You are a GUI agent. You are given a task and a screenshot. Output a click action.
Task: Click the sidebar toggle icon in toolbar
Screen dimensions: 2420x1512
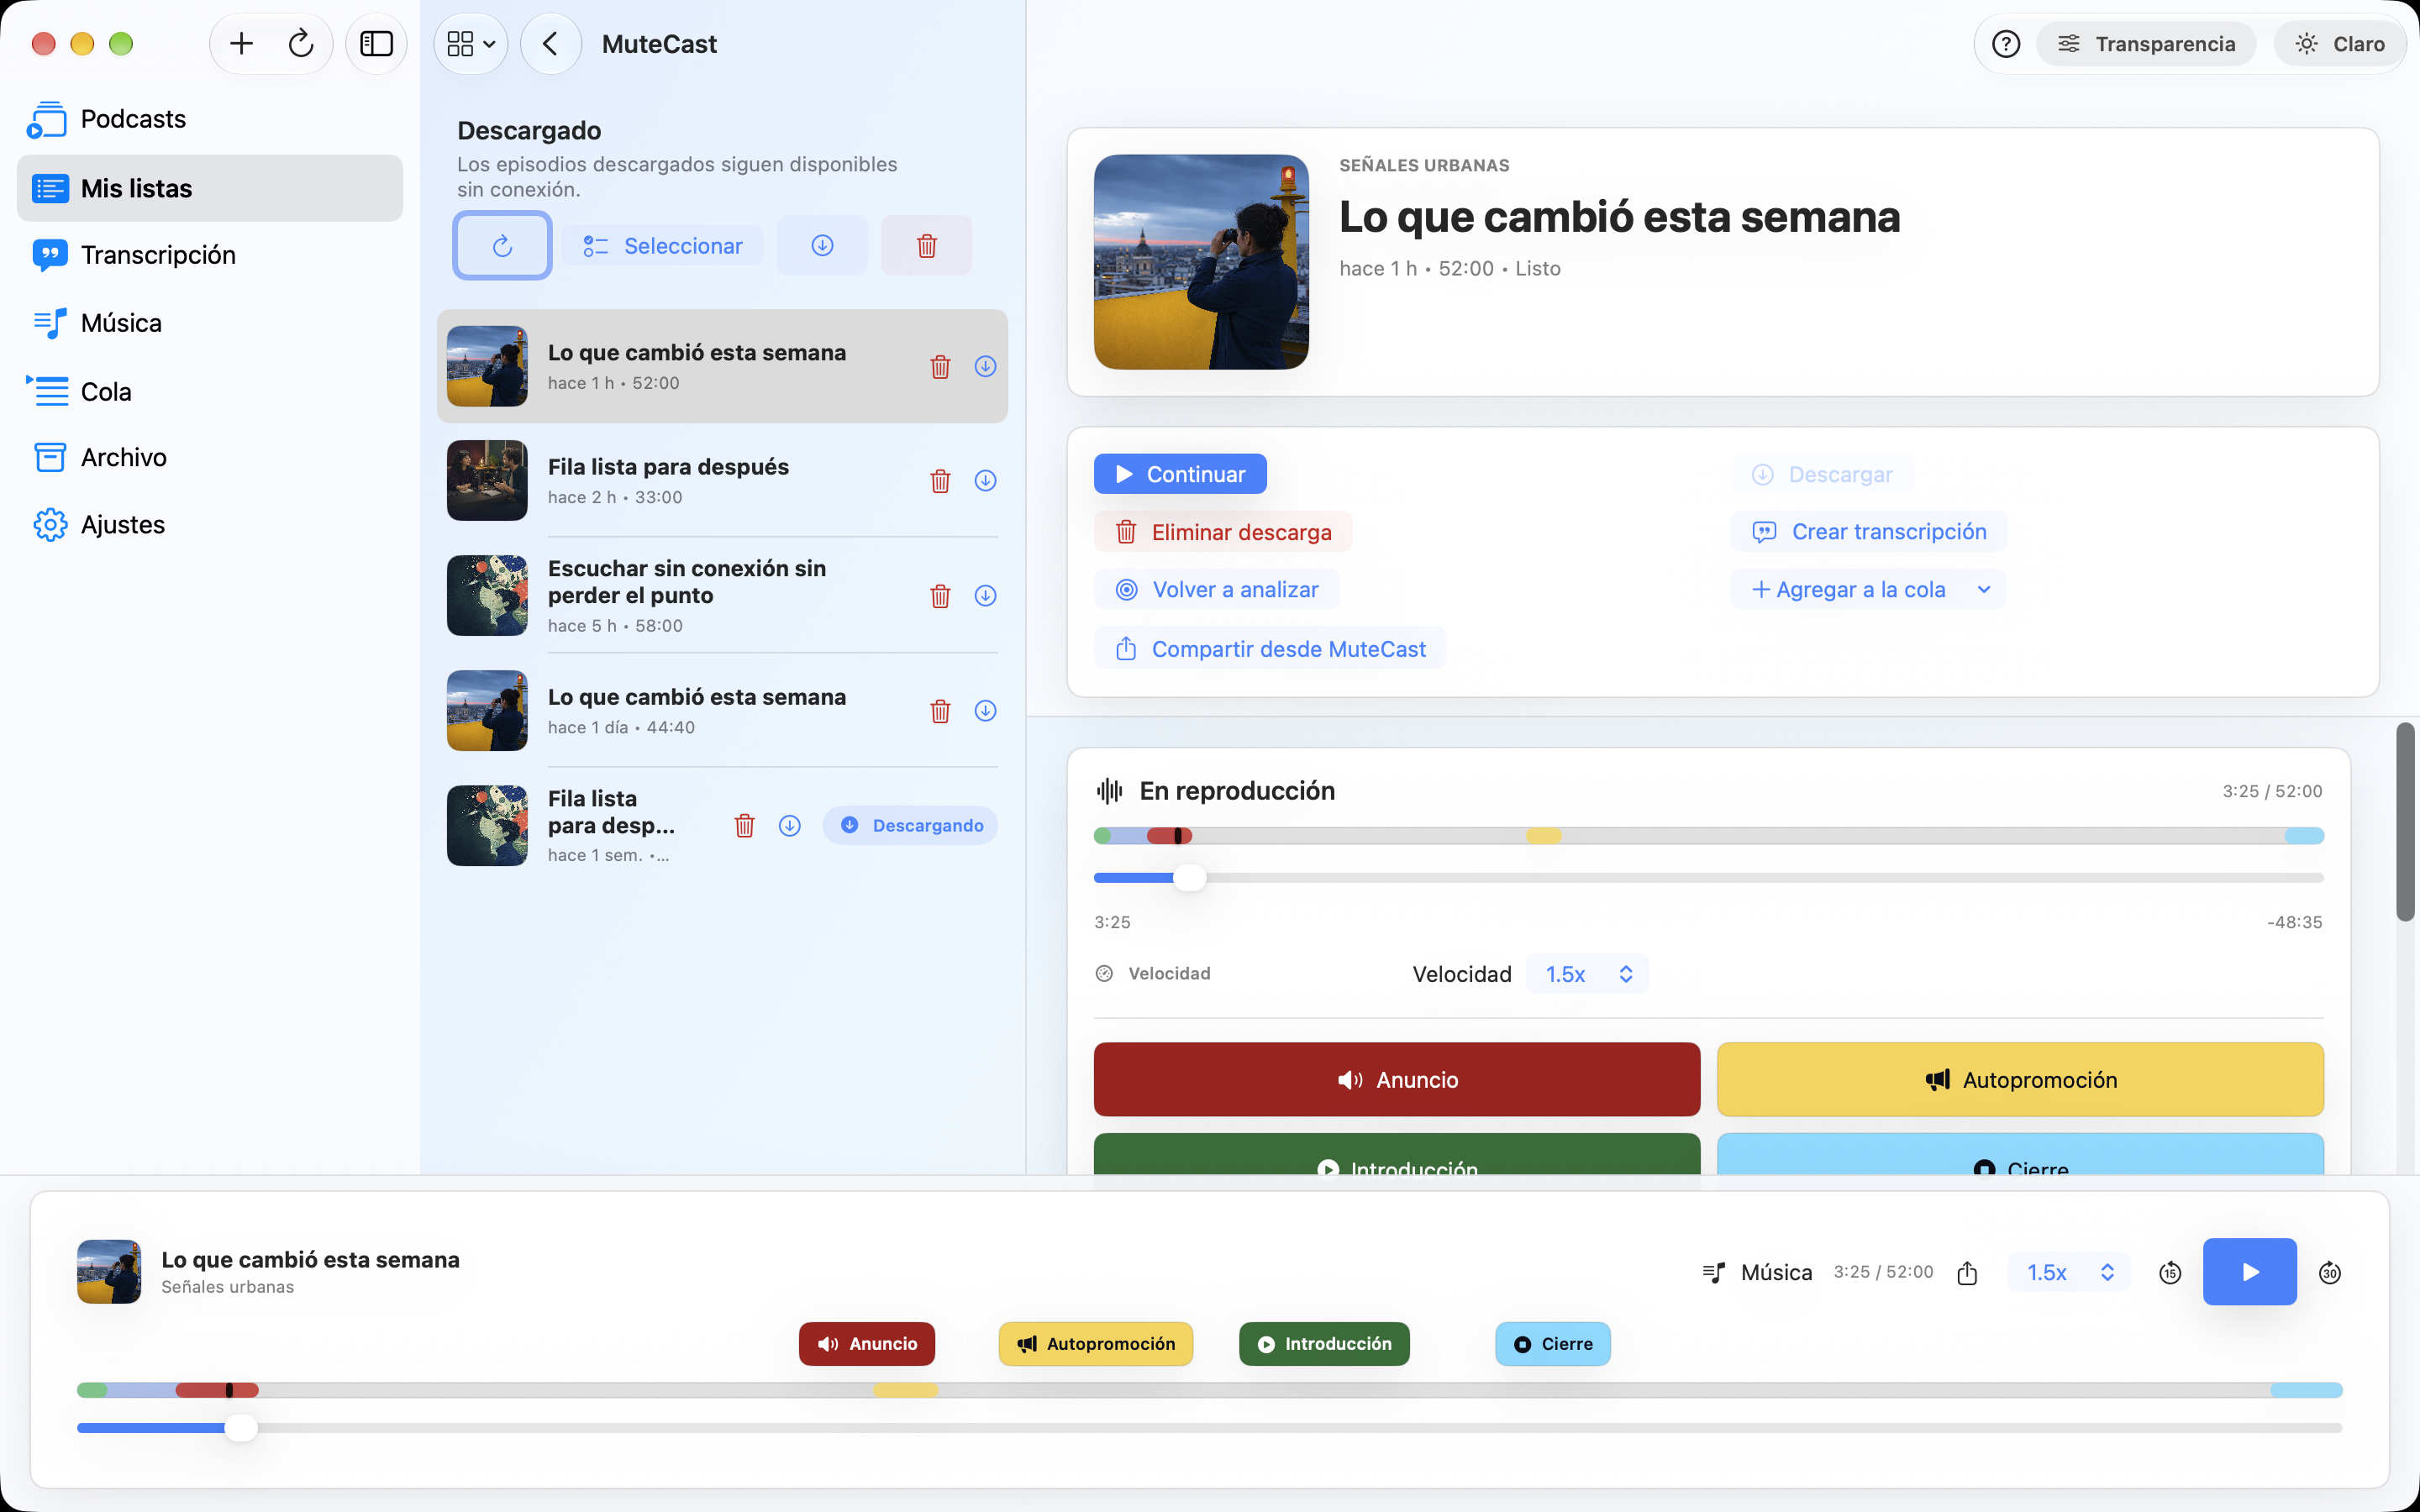[376, 44]
